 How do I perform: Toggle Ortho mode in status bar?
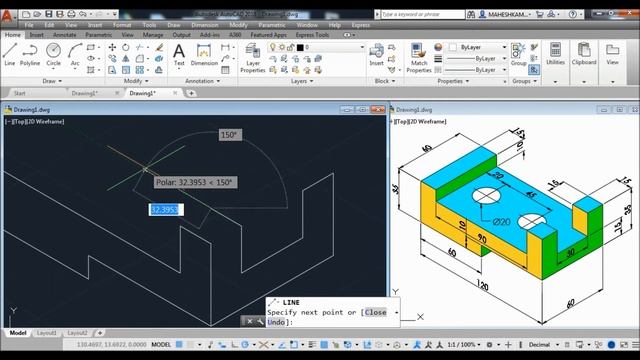tap(234, 345)
